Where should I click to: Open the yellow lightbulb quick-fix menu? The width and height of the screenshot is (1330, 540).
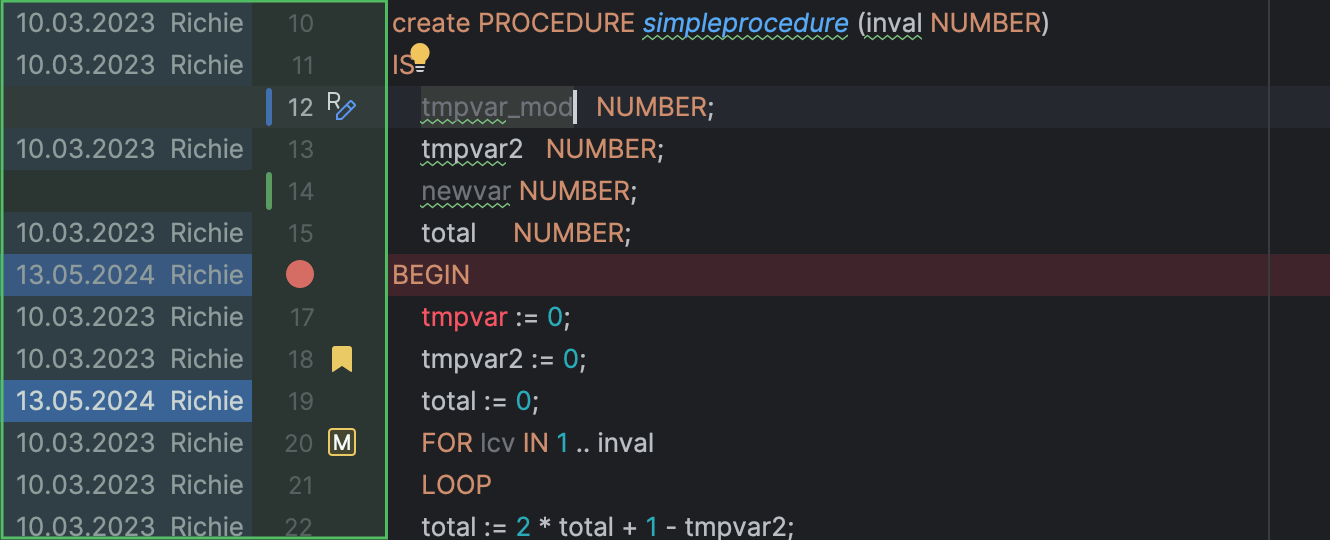click(419, 54)
